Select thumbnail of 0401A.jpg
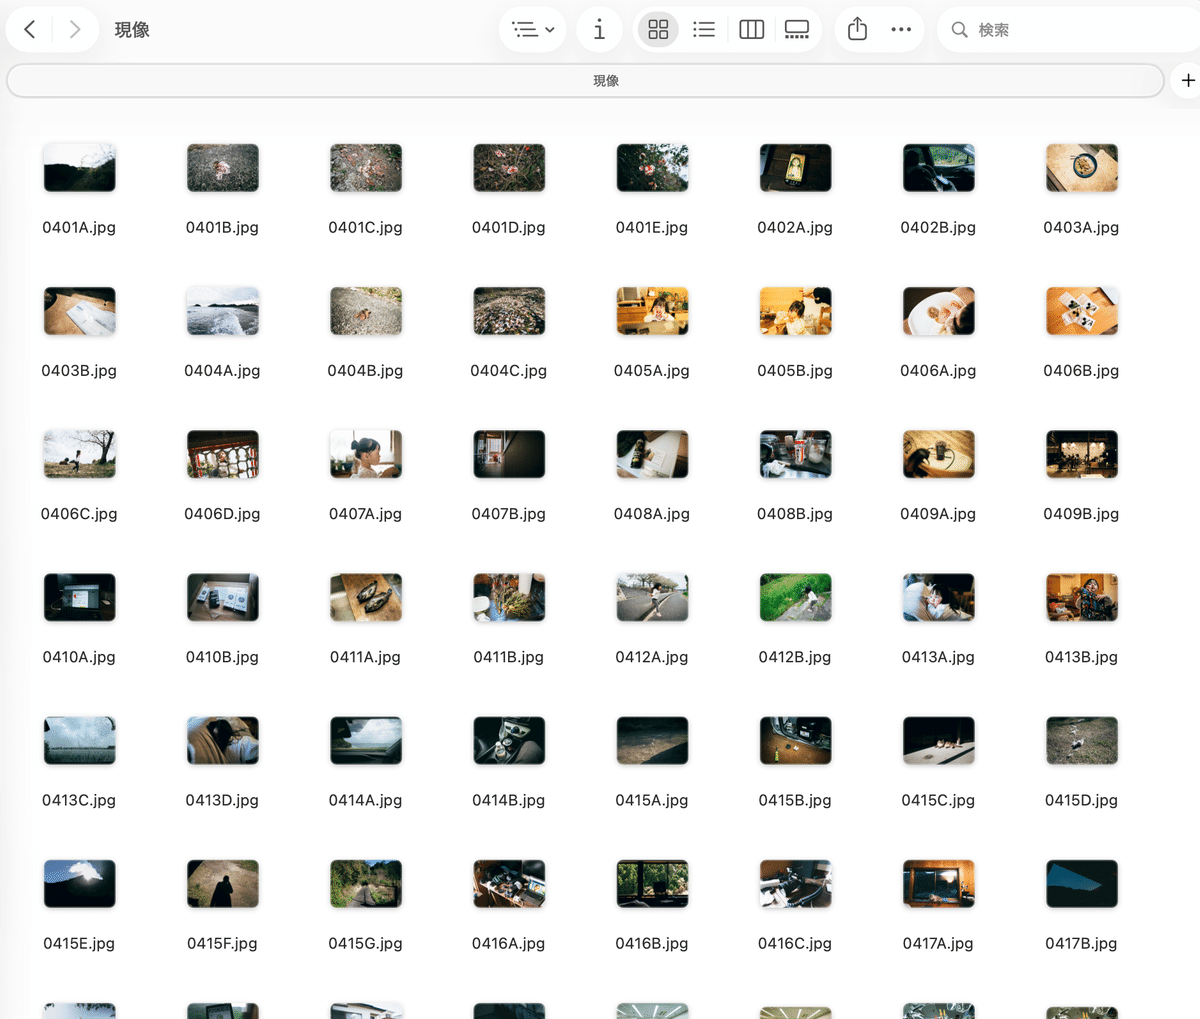The image size is (1200, 1019). [x=79, y=168]
